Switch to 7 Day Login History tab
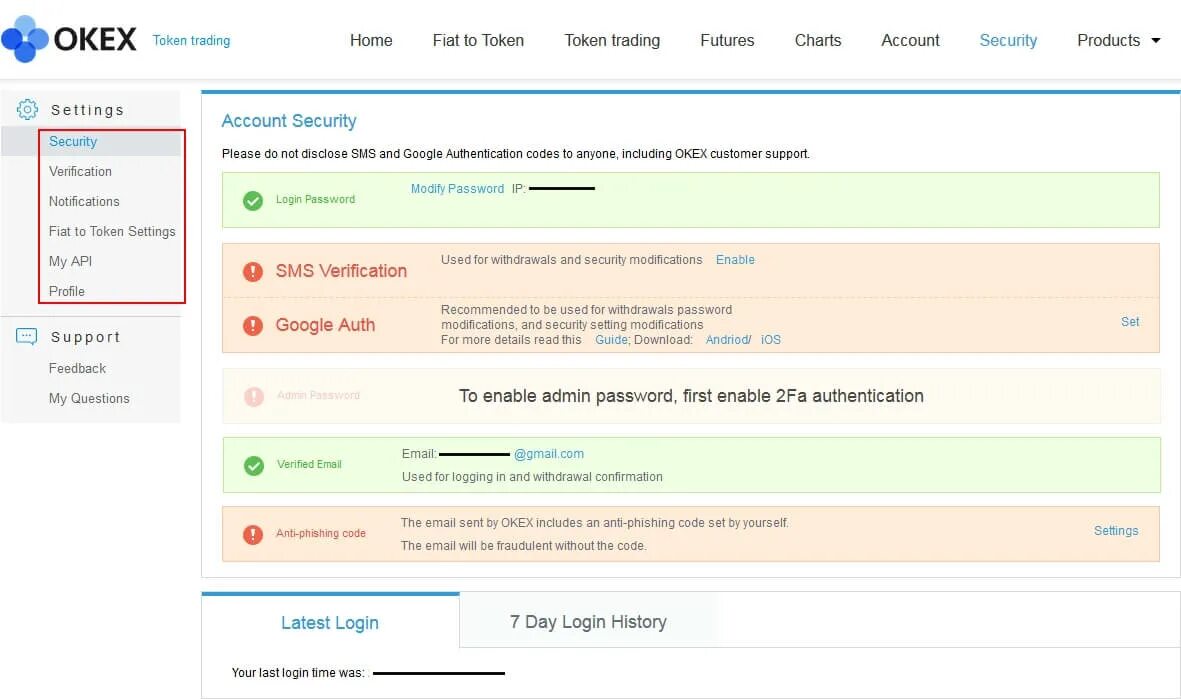Screen dimensions: 1181x699 pyautogui.click(x=588, y=622)
